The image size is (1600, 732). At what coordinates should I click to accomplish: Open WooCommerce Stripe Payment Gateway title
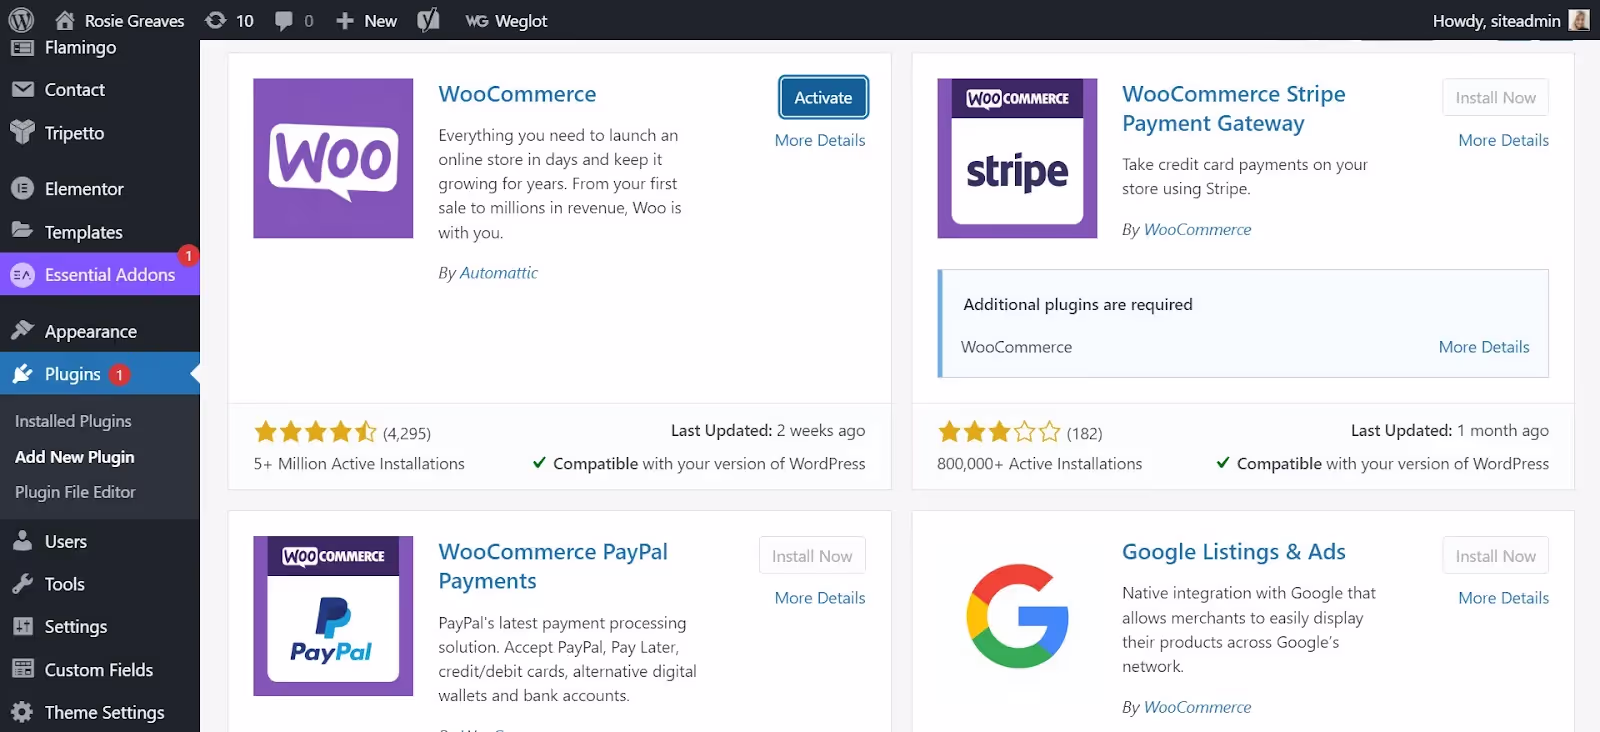click(x=1234, y=108)
